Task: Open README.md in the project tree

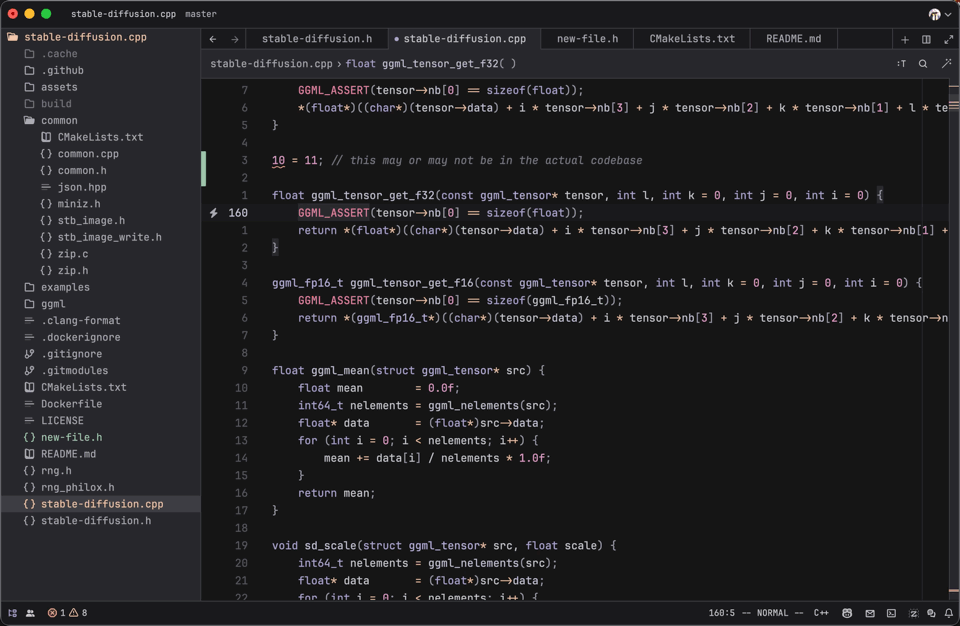Action: pos(100,454)
